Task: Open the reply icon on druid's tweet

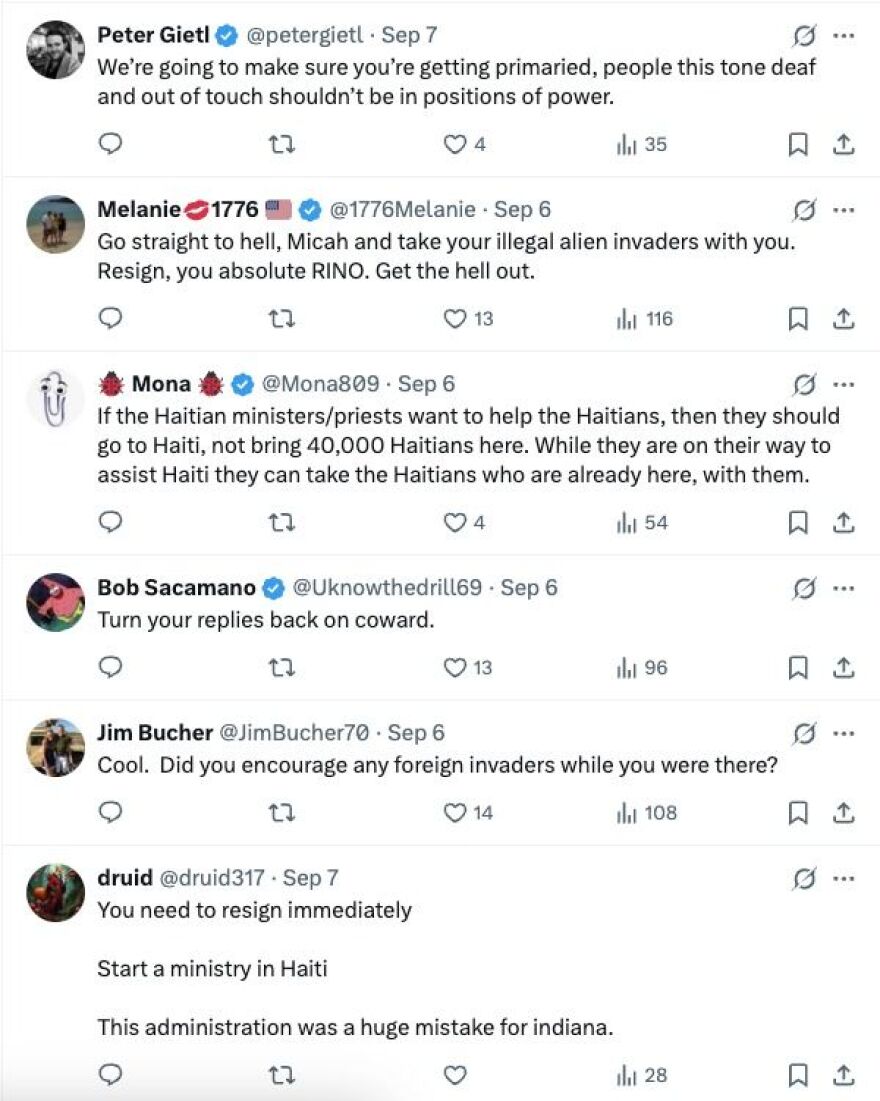Action: (x=110, y=1077)
